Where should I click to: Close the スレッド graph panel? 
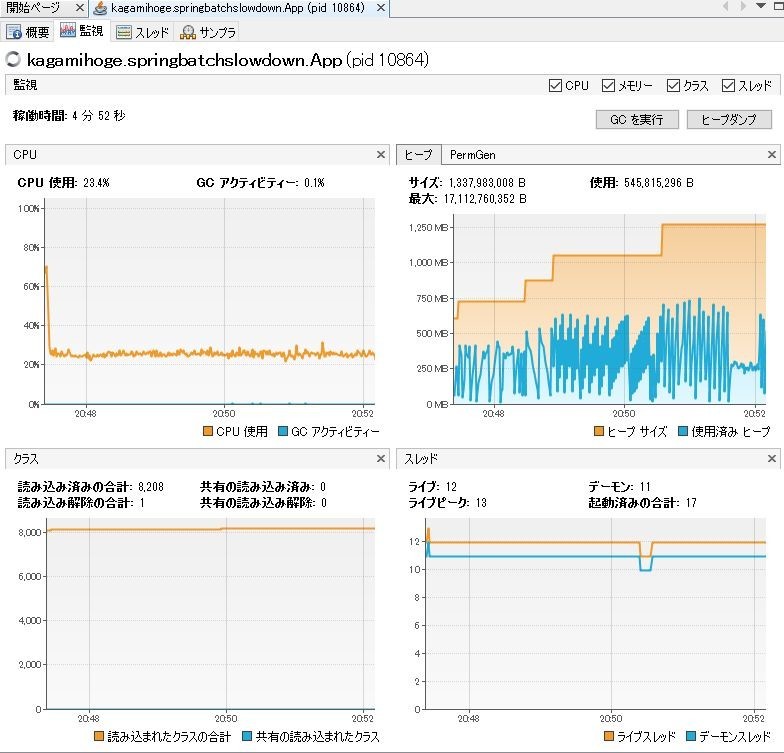click(772, 458)
